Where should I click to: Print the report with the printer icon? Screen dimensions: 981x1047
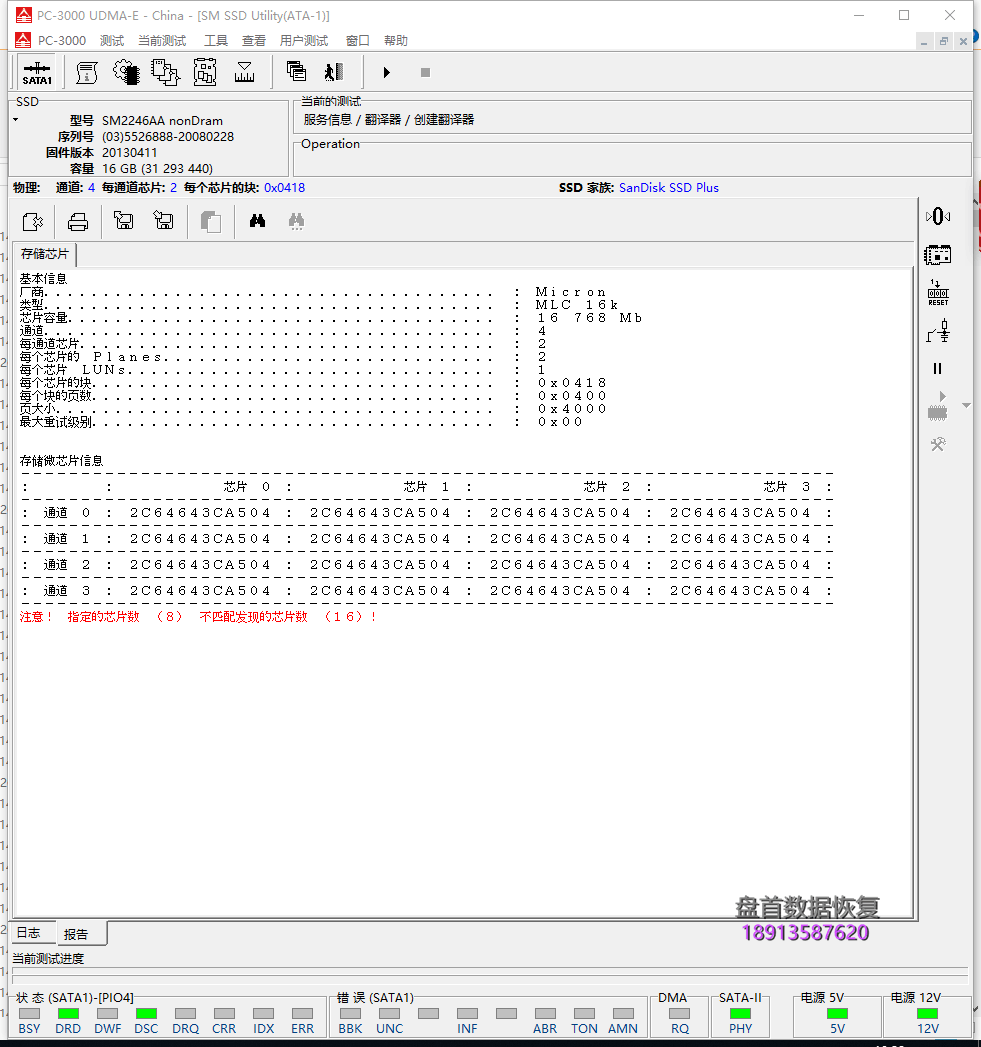tap(78, 222)
